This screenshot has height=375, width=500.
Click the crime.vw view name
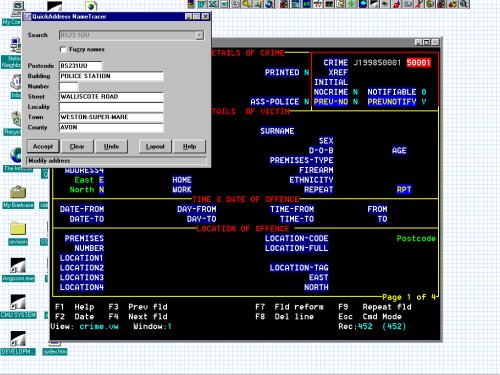(x=99, y=326)
